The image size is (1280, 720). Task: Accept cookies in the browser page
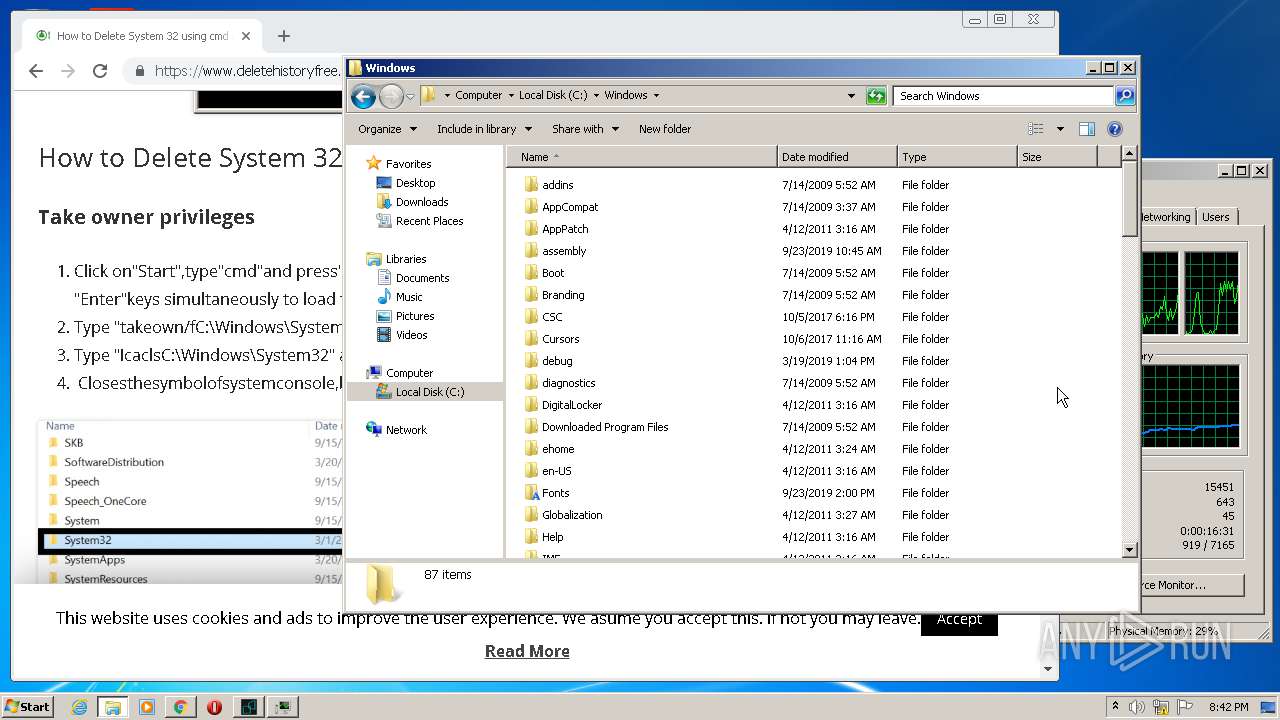(959, 619)
